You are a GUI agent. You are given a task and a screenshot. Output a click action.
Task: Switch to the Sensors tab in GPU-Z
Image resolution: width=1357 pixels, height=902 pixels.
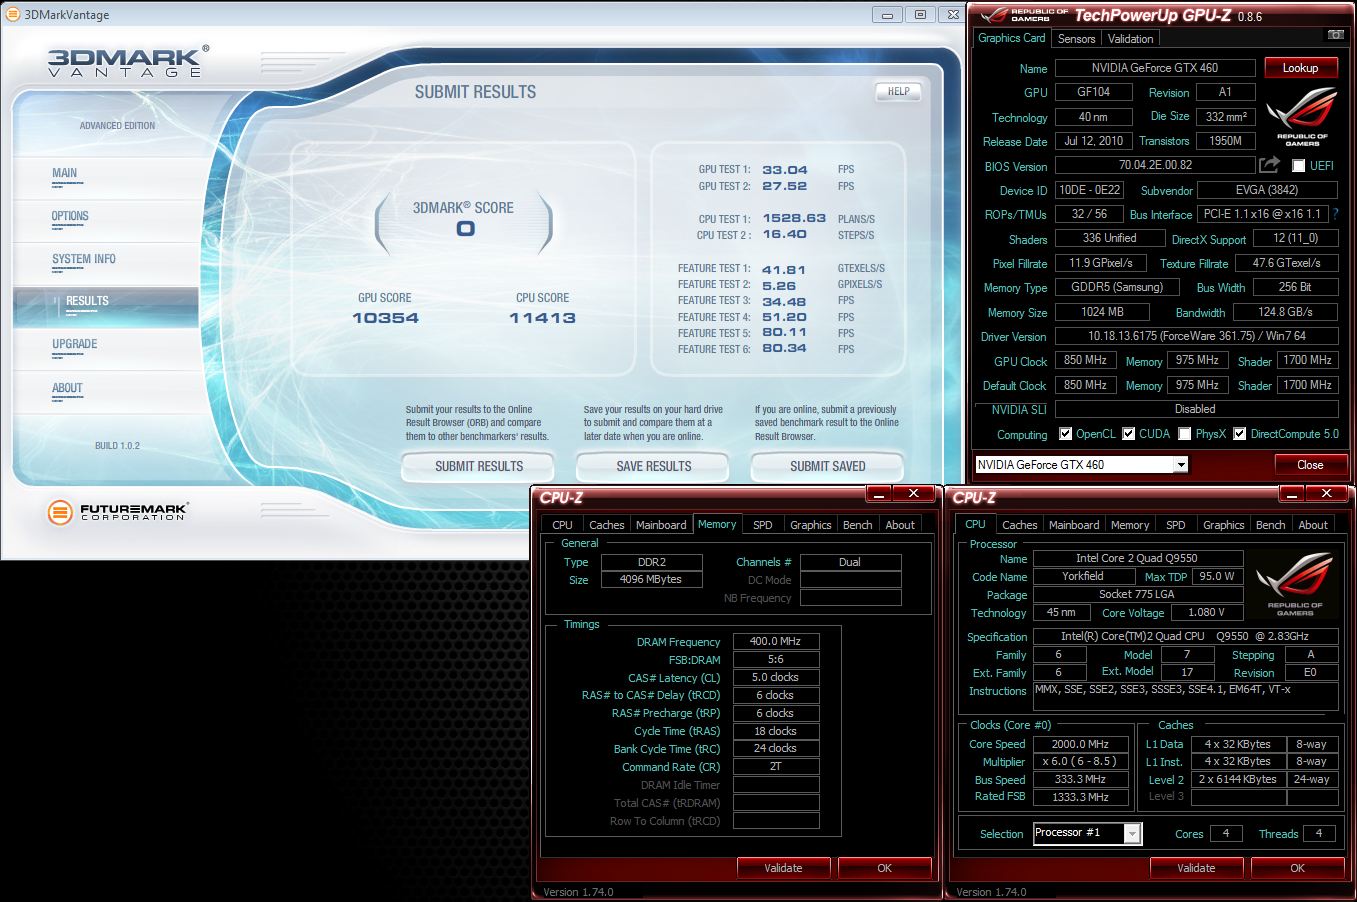[x=1076, y=39]
